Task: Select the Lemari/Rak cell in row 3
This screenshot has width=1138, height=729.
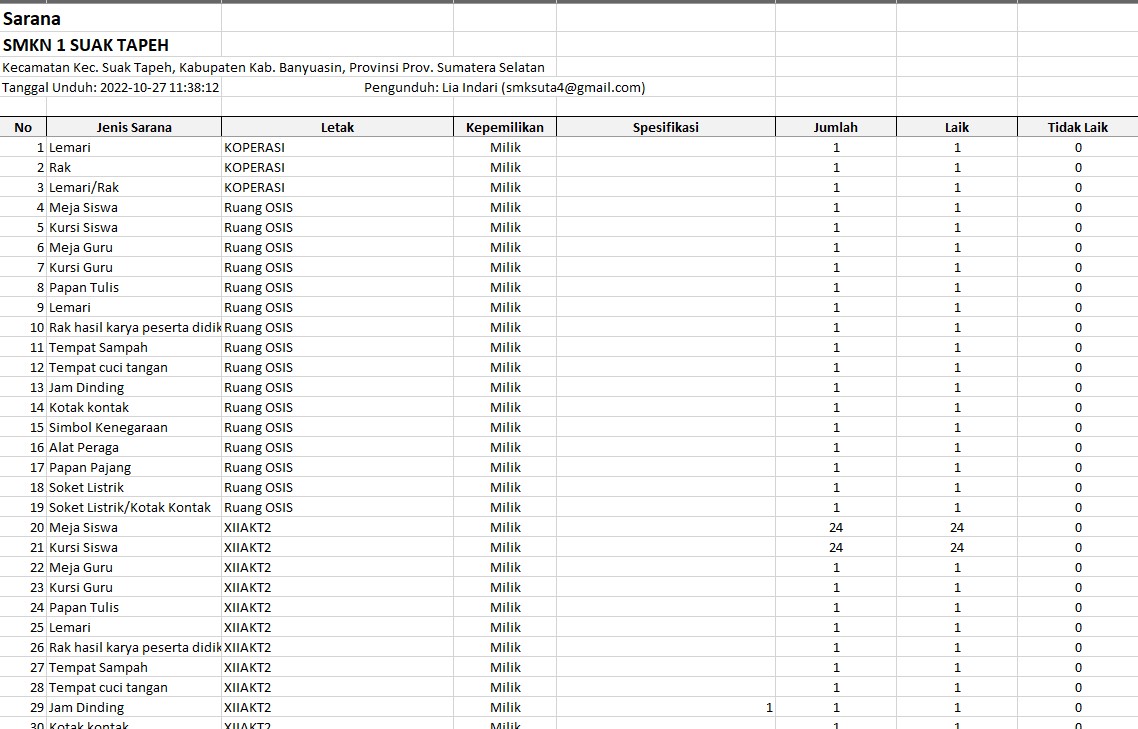Action: (x=134, y=187)
